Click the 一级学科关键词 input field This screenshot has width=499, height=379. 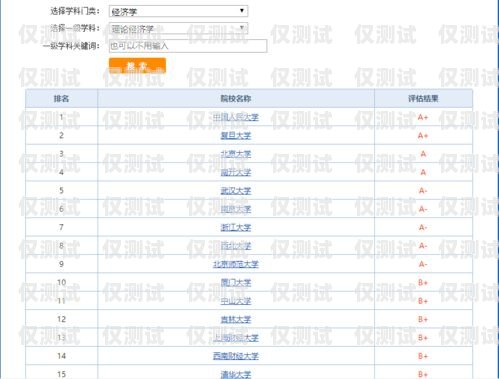(188, 46)
